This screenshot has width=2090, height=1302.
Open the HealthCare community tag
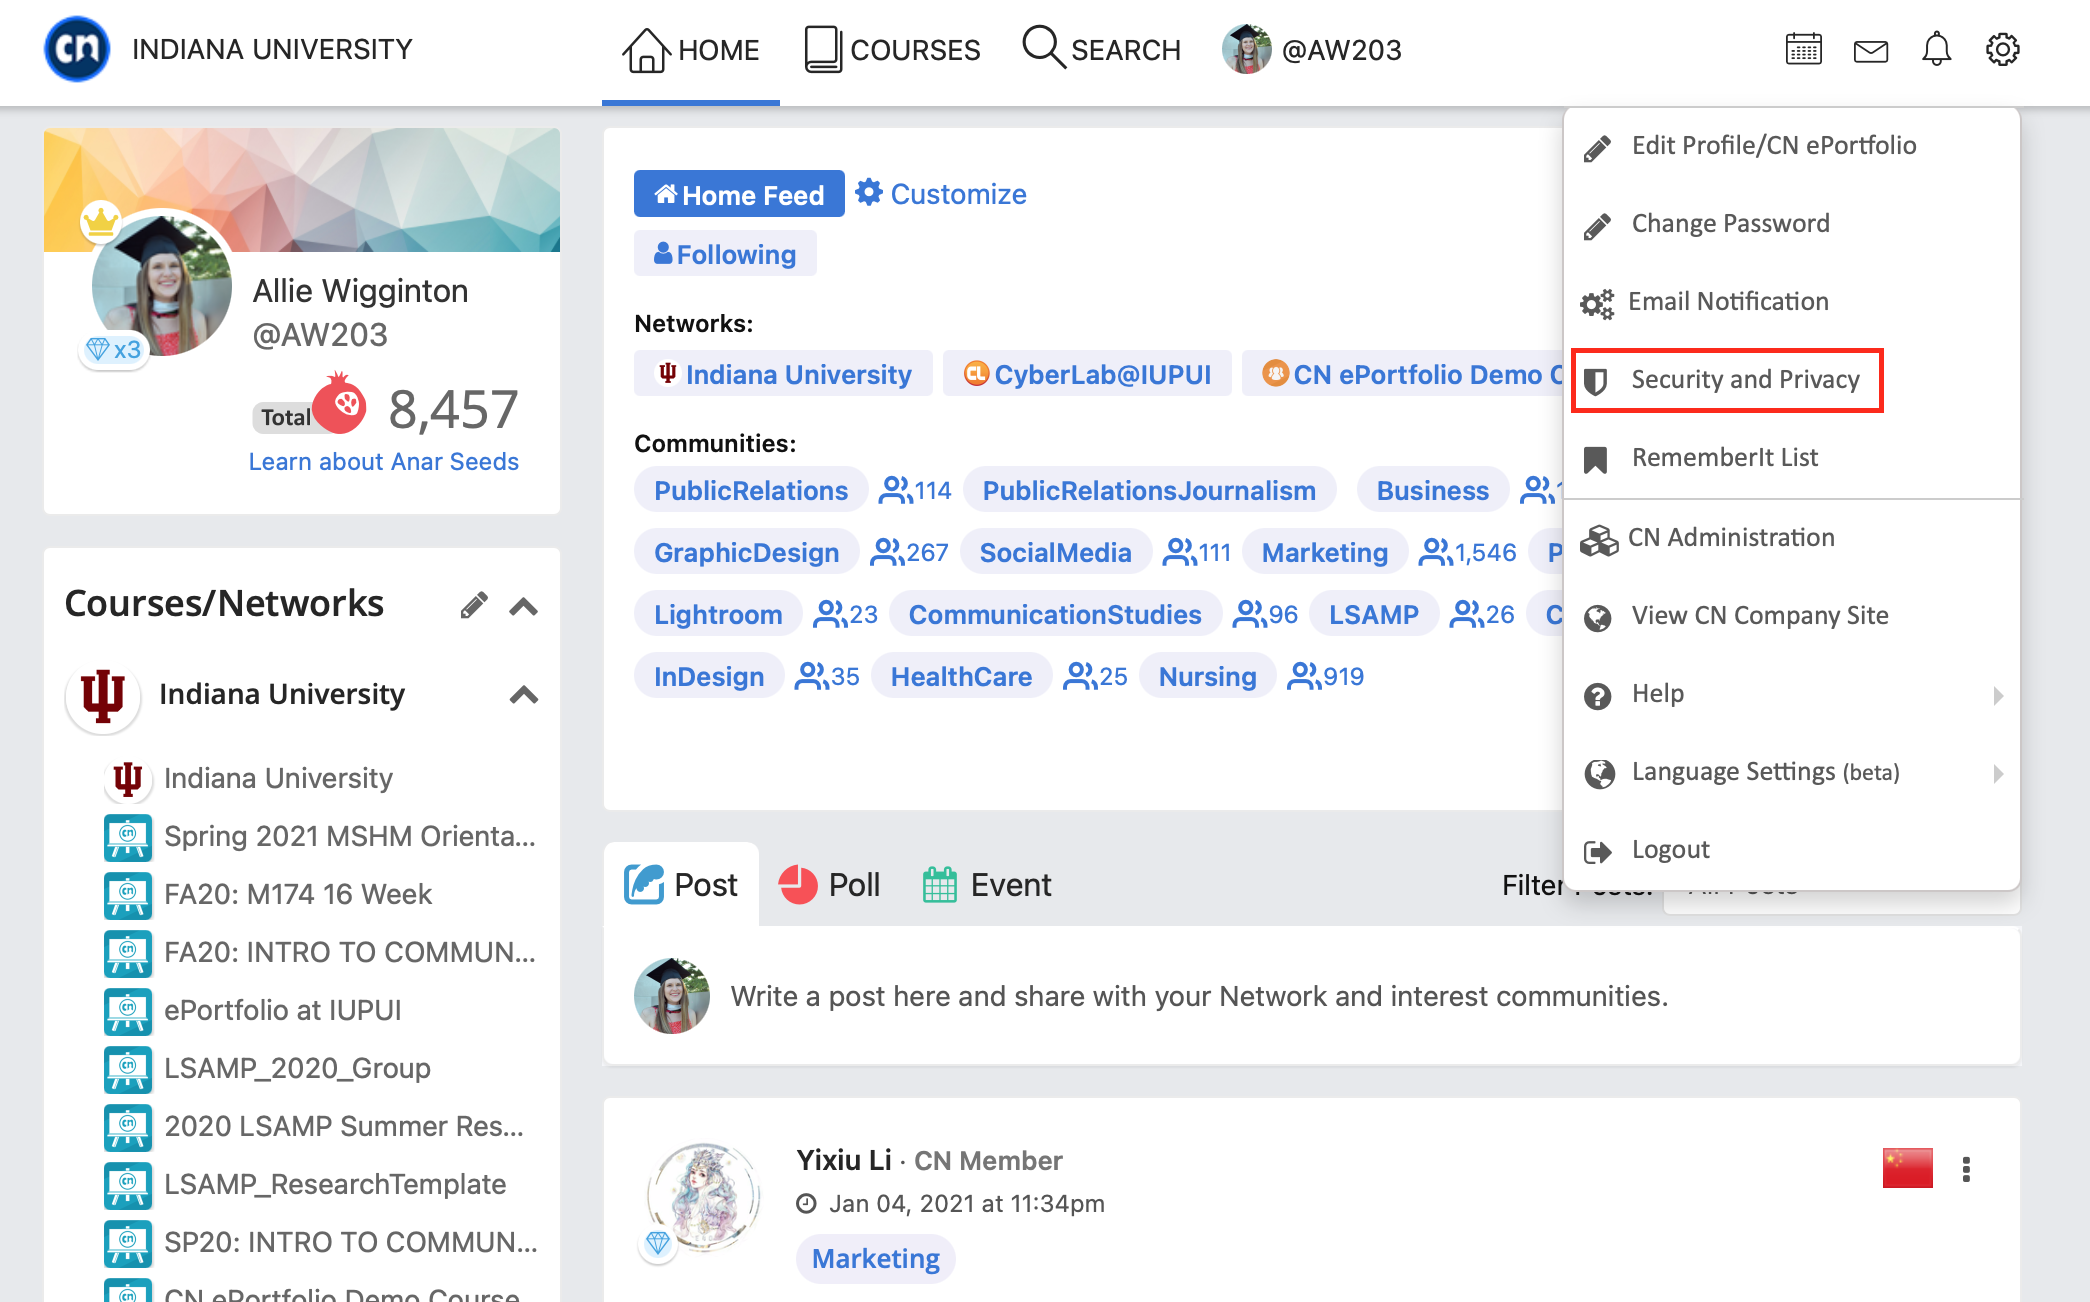961,677
